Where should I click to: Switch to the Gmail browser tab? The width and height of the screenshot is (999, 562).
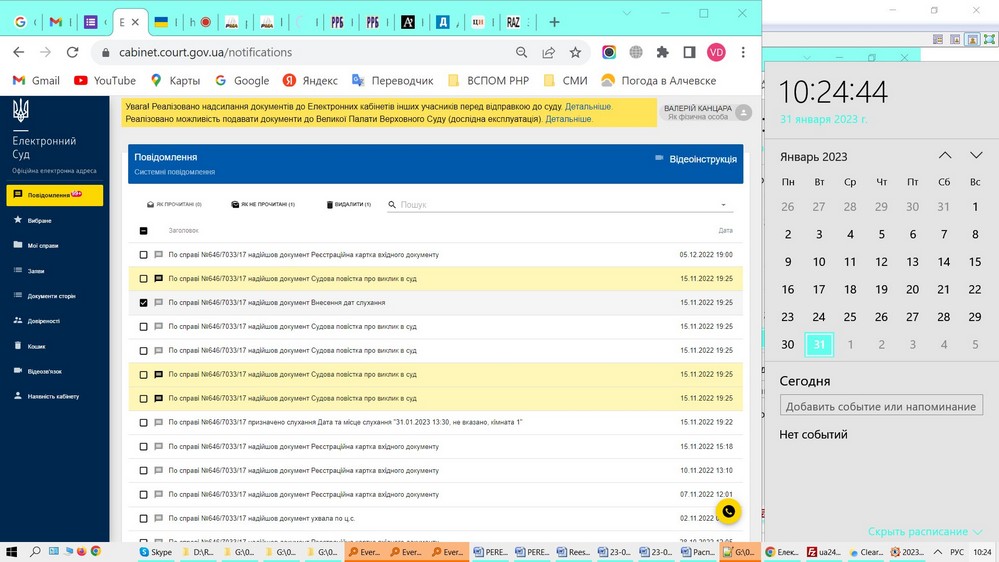pyautogui.click(x=55, y=22)
